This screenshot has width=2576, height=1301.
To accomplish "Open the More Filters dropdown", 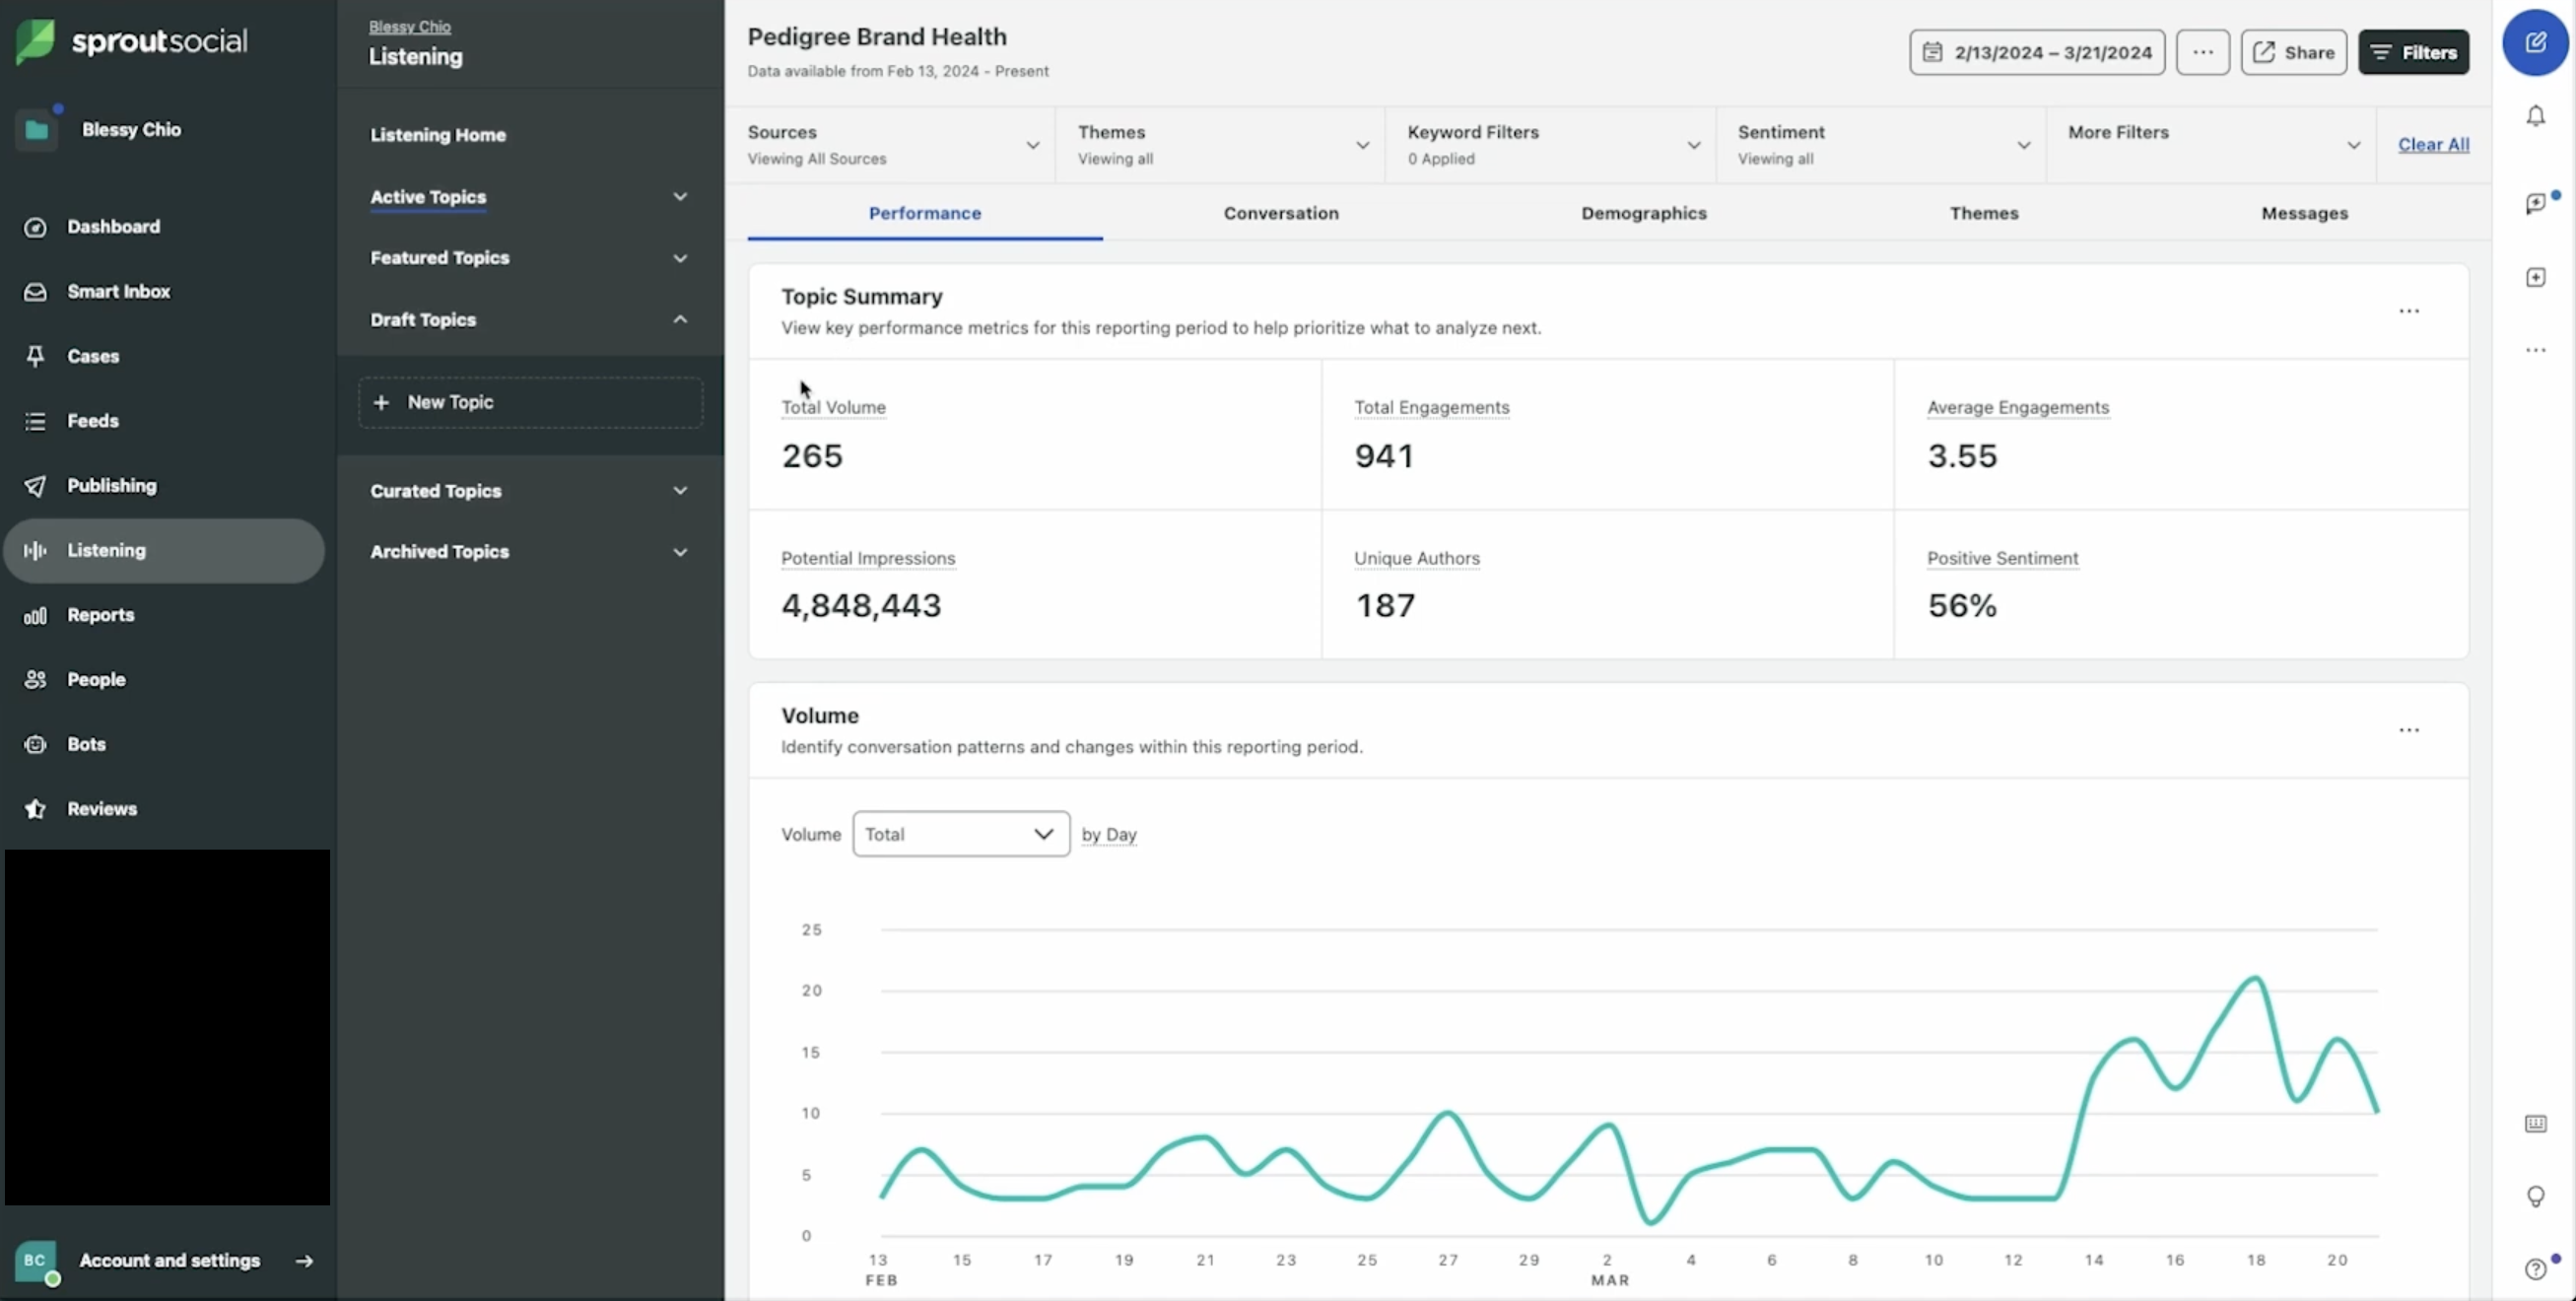I will pyautogui.click(x=2211, y=145).
